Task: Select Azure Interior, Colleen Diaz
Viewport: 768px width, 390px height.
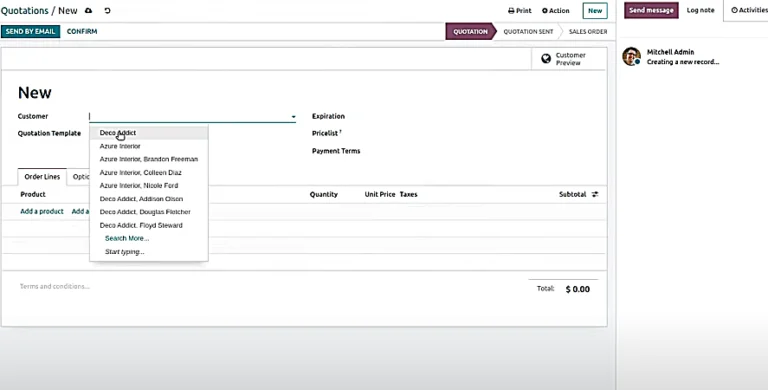Action: tap(149, 172)
